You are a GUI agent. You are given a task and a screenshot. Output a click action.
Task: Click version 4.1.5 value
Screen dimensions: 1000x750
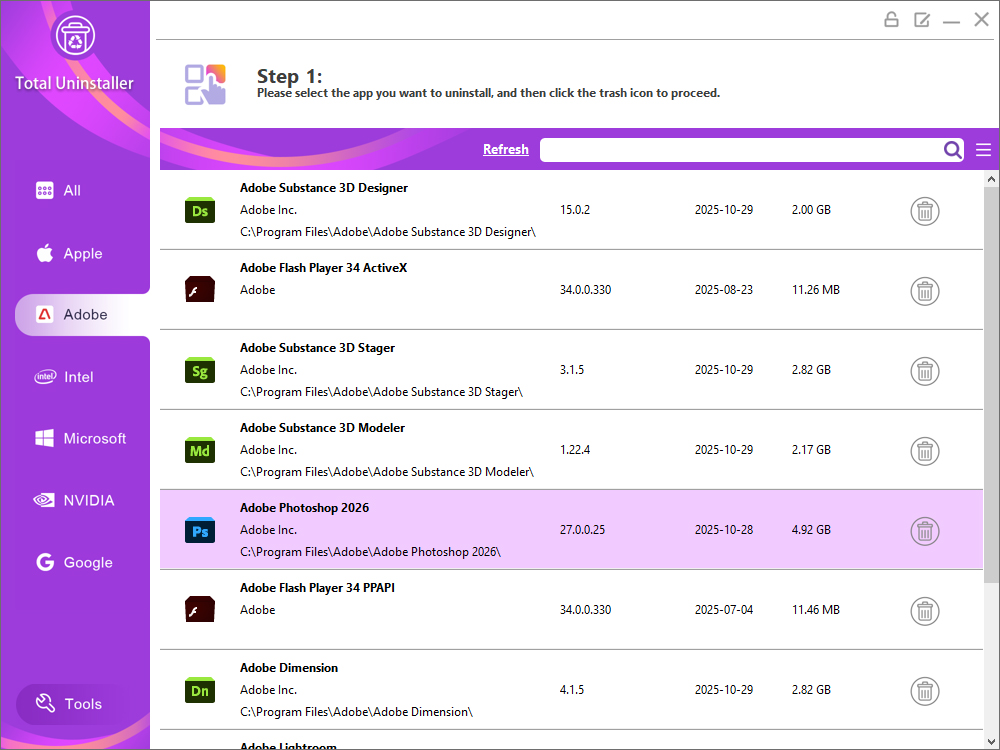point(571,690)
